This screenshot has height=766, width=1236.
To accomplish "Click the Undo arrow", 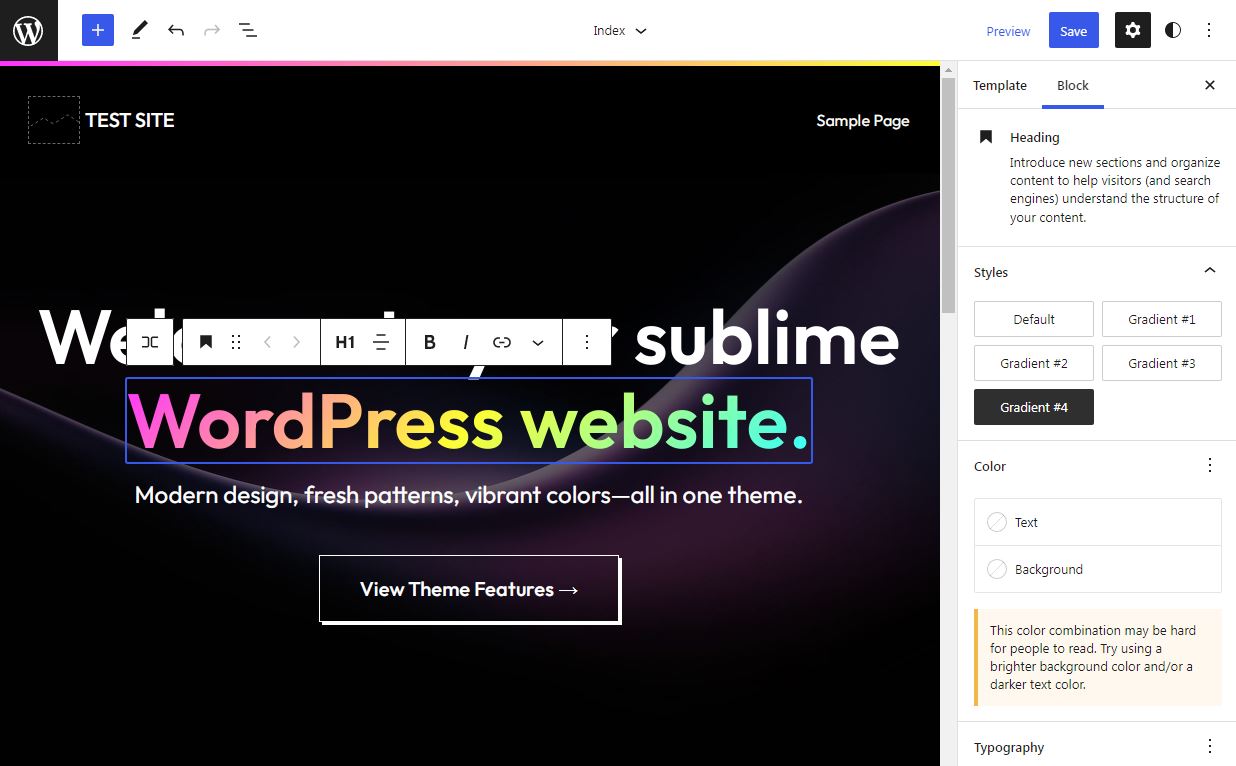I will 176,30.
